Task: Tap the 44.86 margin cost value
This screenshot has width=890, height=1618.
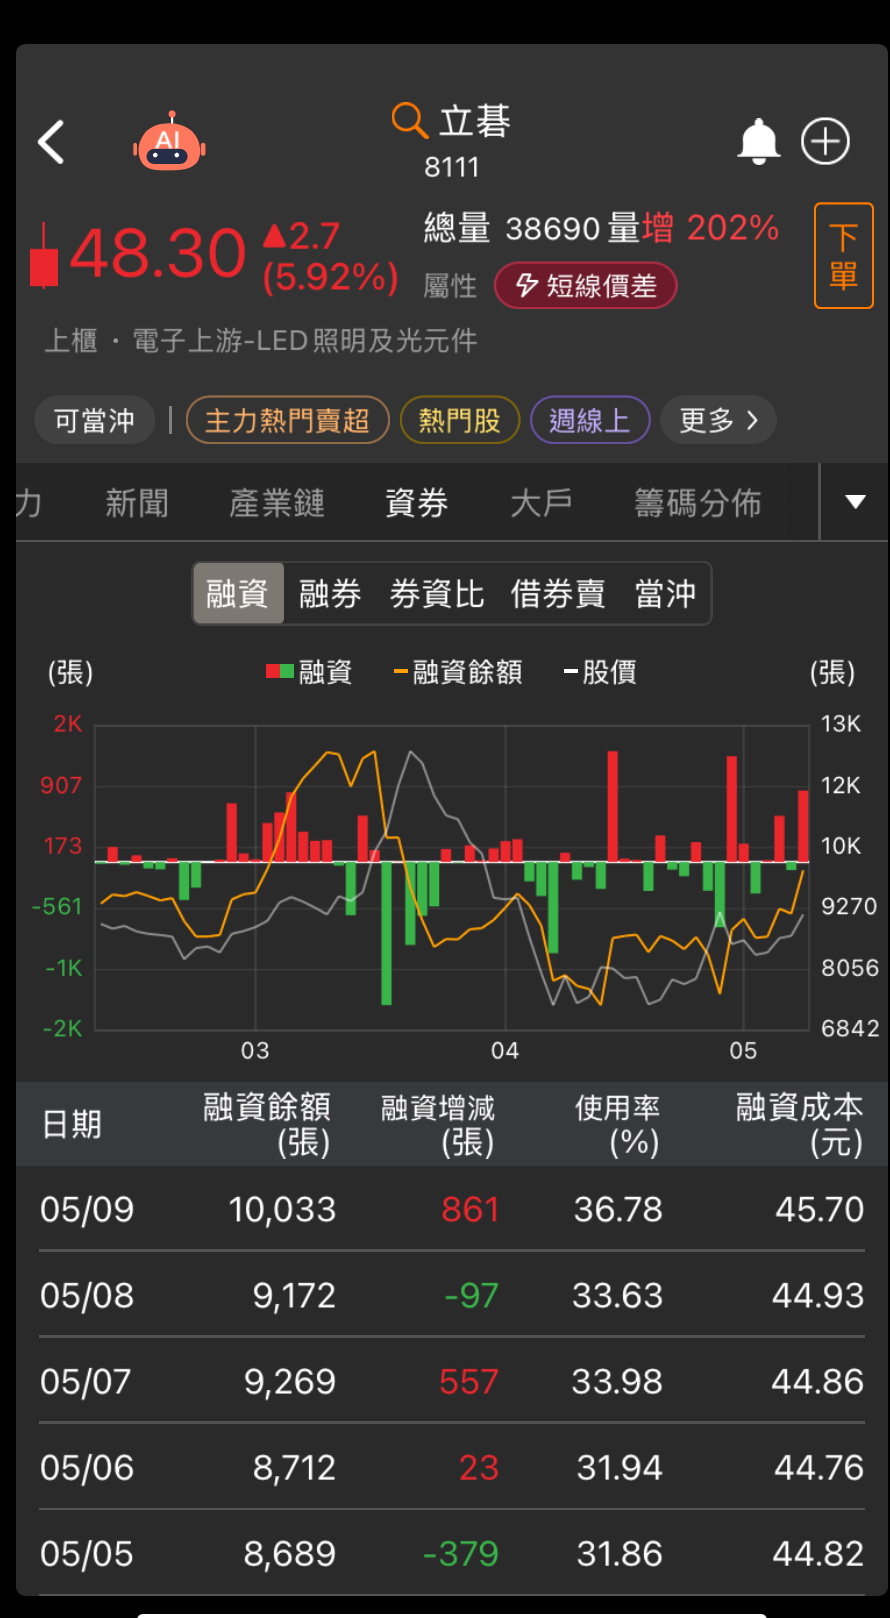Action: tap(818, 1381)
